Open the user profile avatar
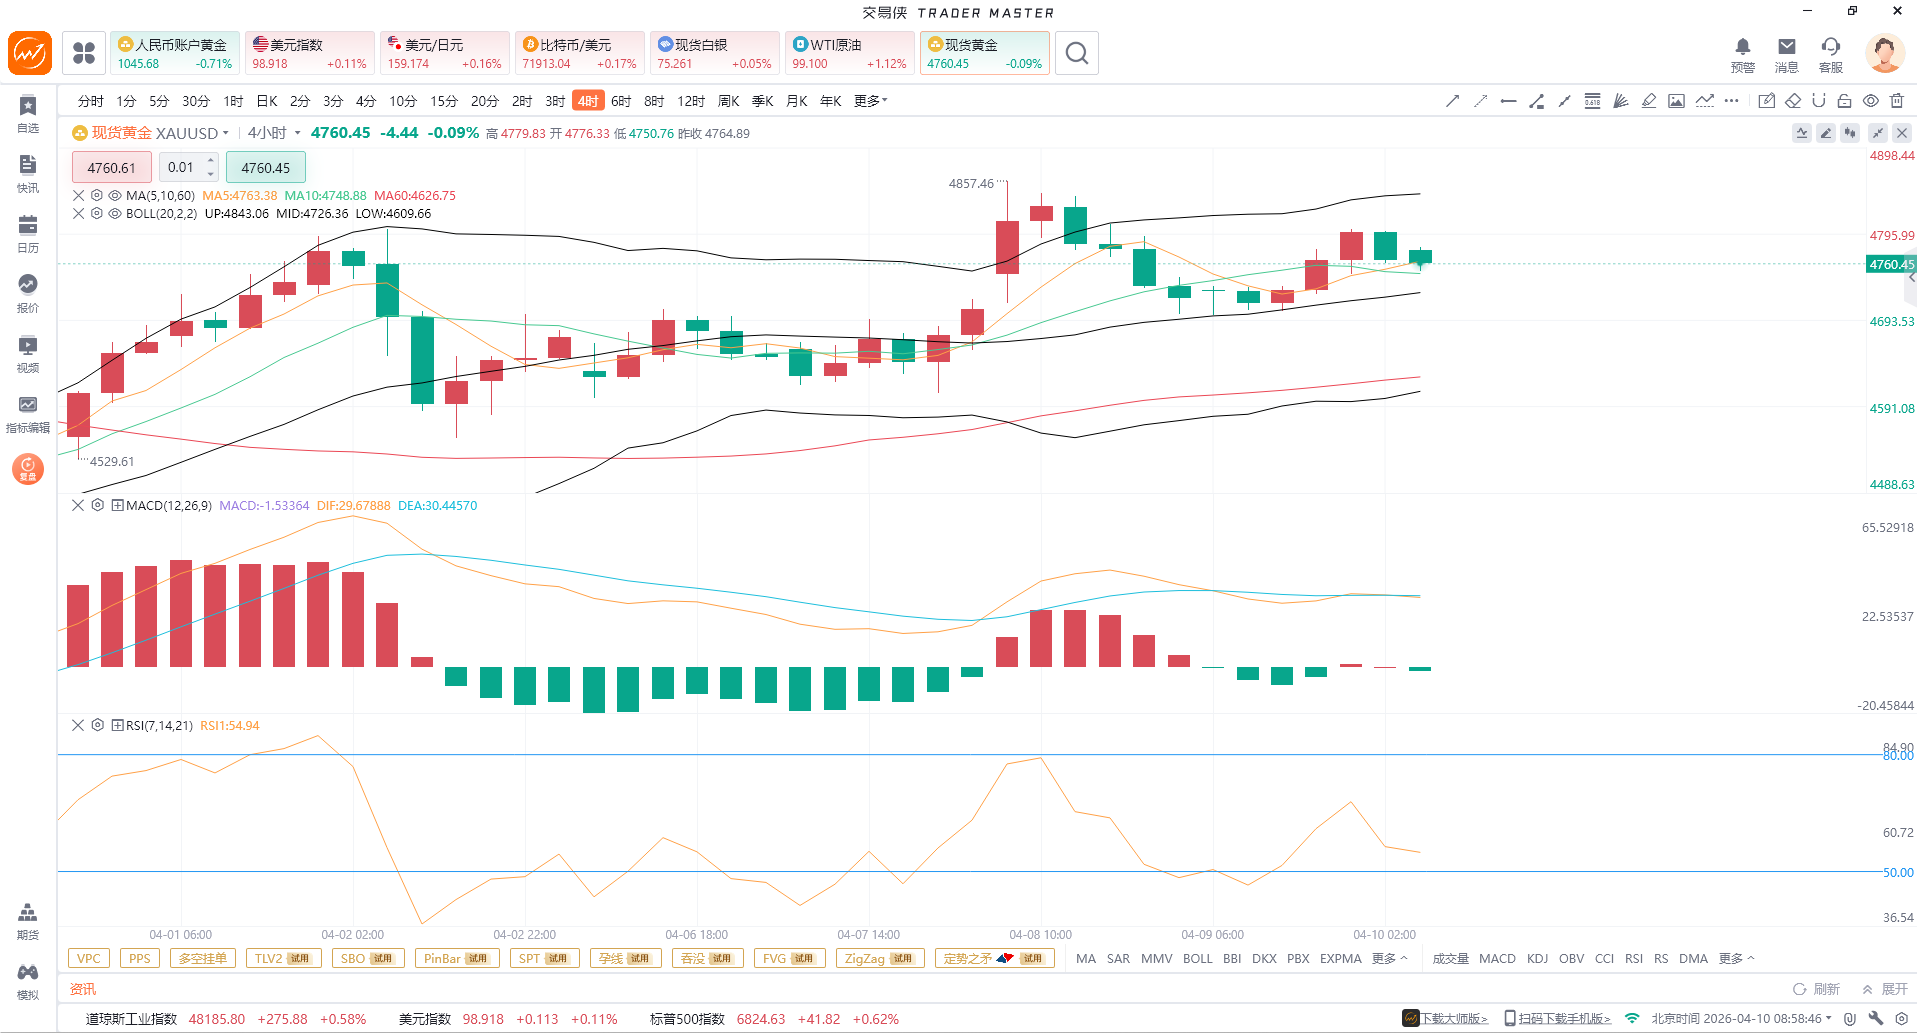1917x1033 pixels. (1885, 53)
